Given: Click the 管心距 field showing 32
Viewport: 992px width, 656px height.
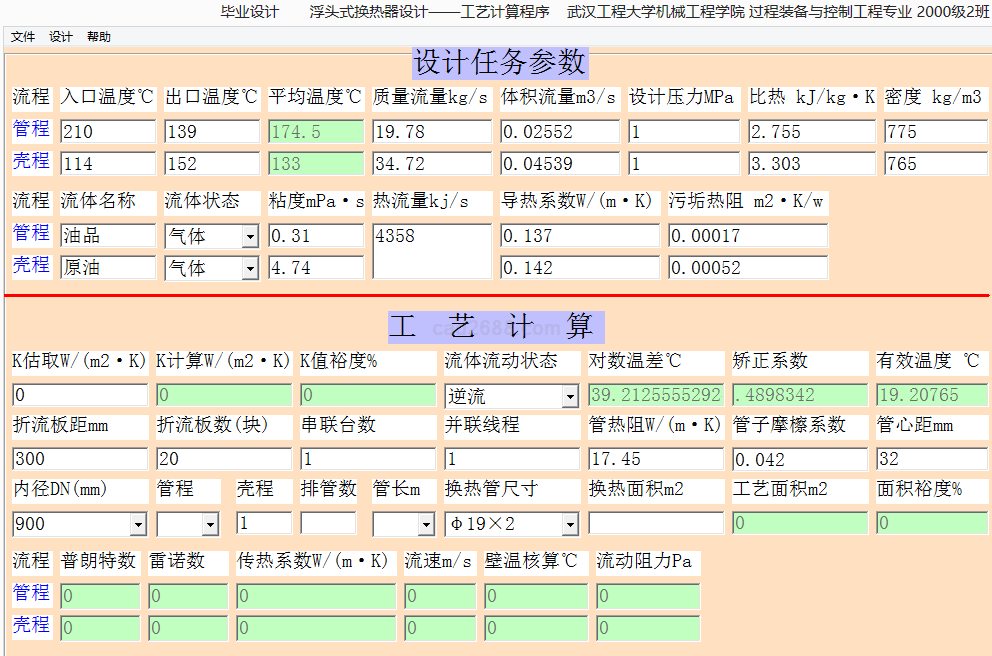Looking at the screenshot, I should click(x=932, y=459).
